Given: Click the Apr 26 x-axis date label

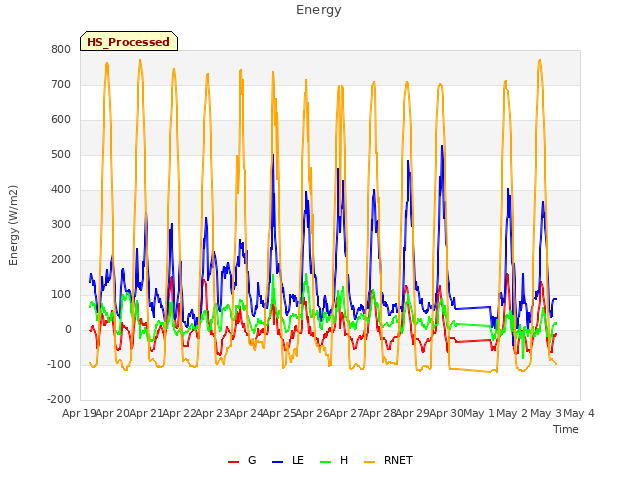Looking at the screenshot, I should click(x=313, y=413).
